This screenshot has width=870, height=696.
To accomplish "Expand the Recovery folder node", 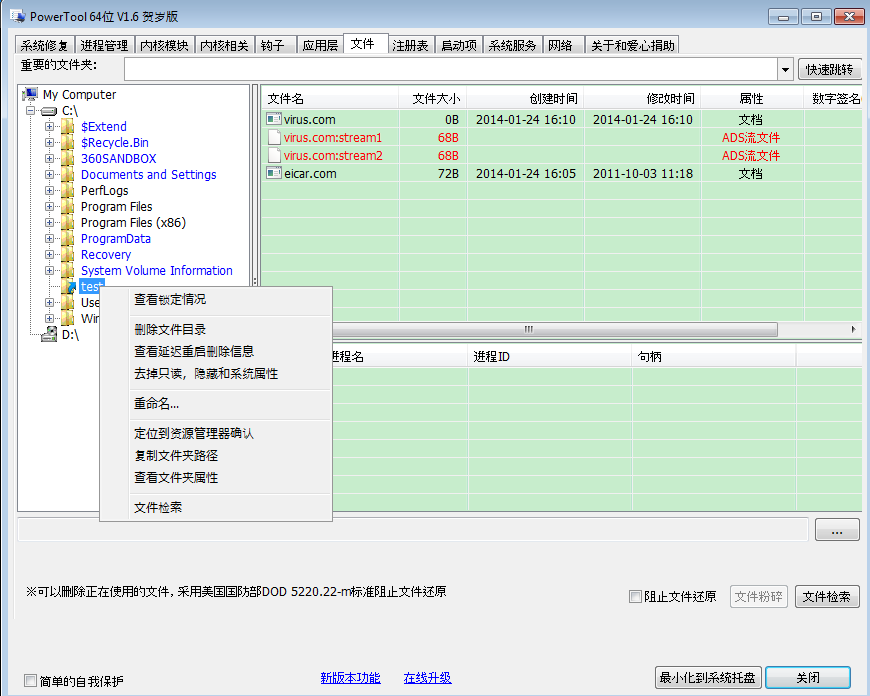I will click(x=49, y=255).
